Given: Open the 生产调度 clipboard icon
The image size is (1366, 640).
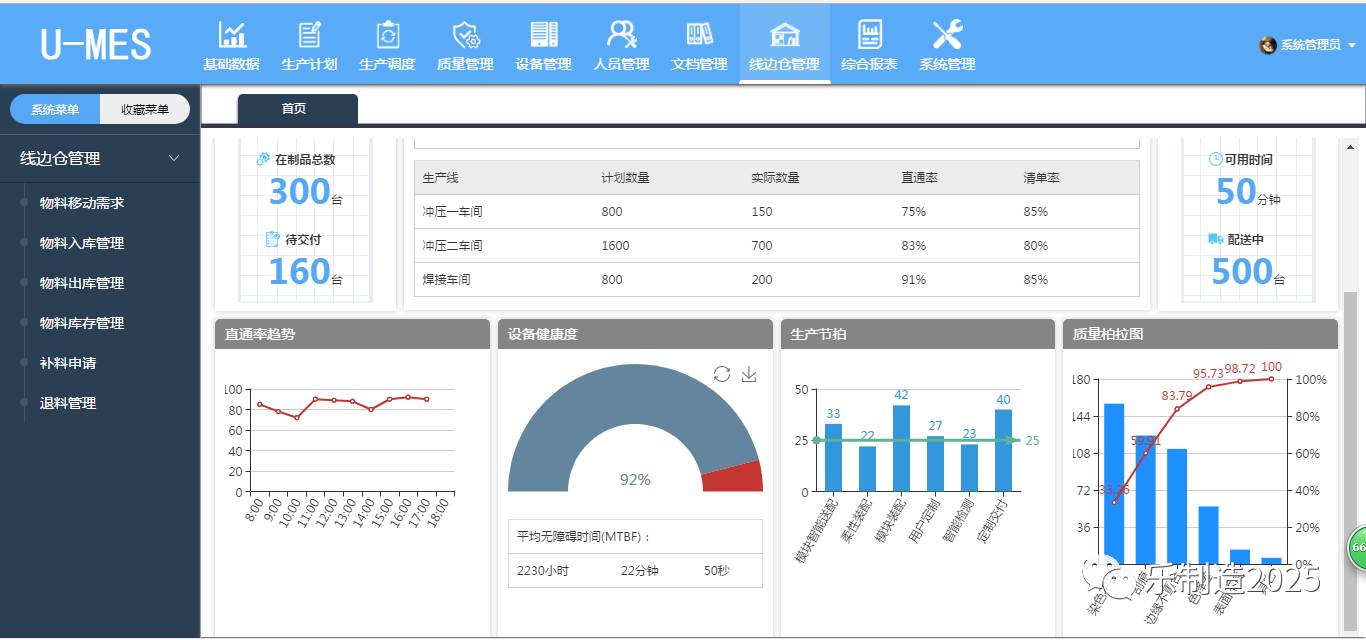Looking at the screenshot, I should [387, 36].
